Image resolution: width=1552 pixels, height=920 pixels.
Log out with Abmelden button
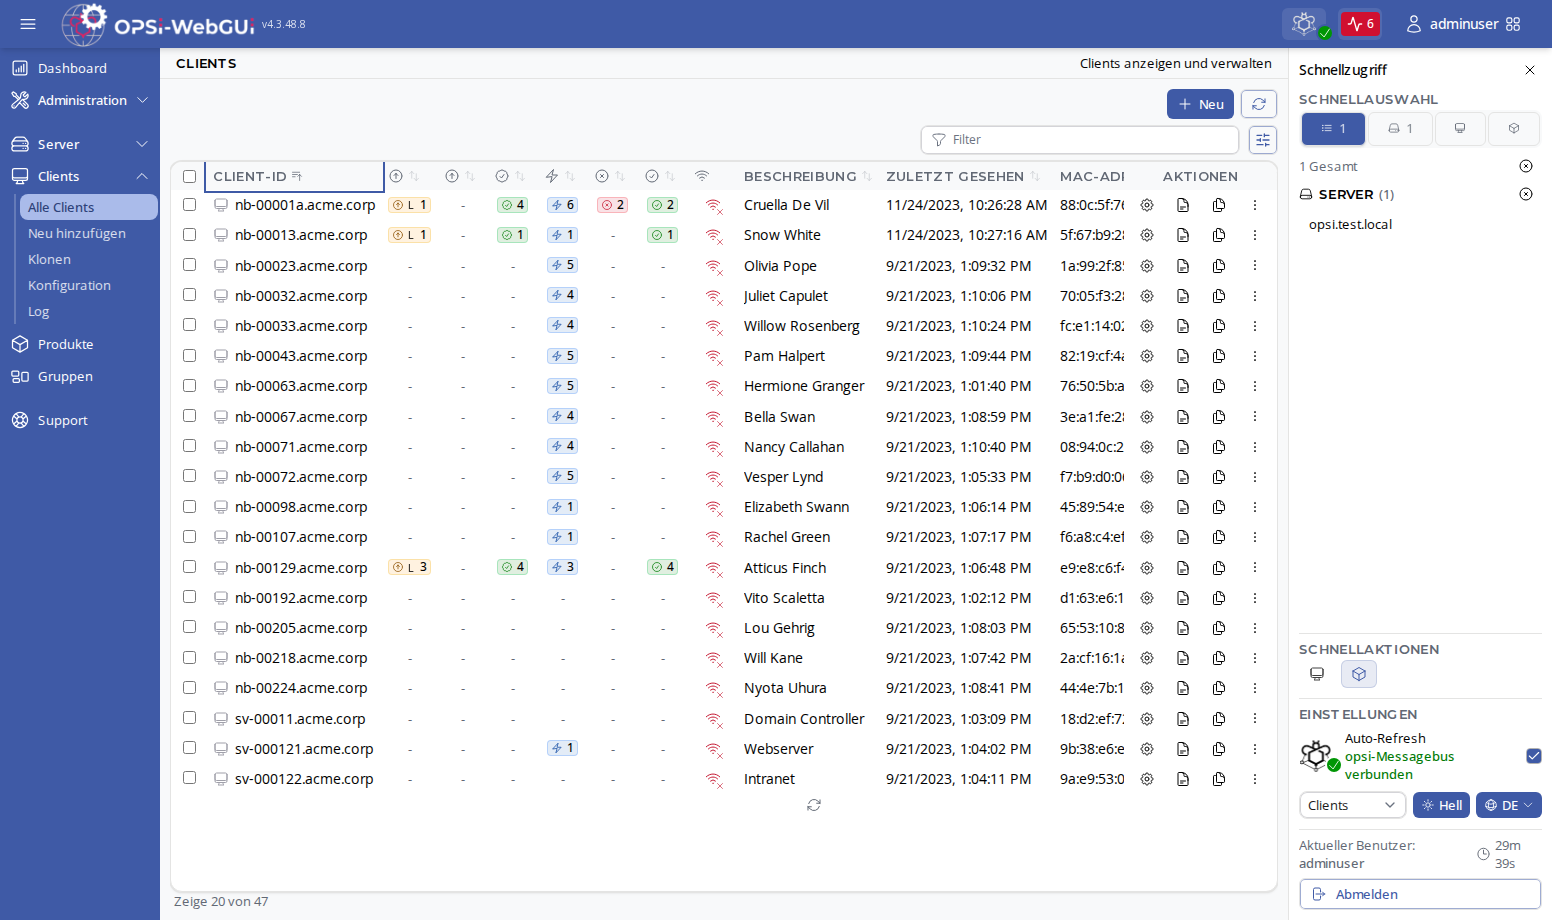point(1420,894)
